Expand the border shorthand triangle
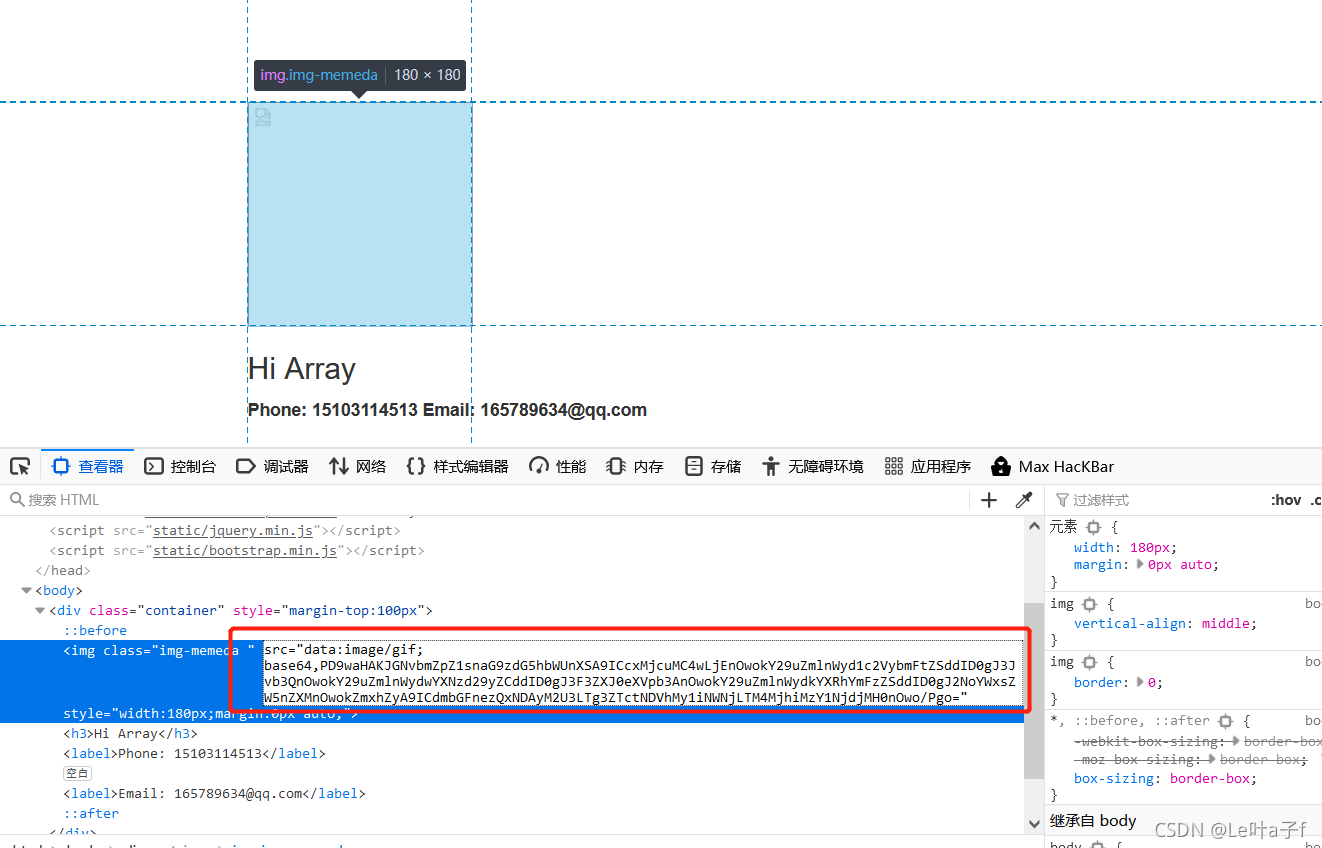This screenshot has width=1322, height=848. click(x=1142, y=682)
